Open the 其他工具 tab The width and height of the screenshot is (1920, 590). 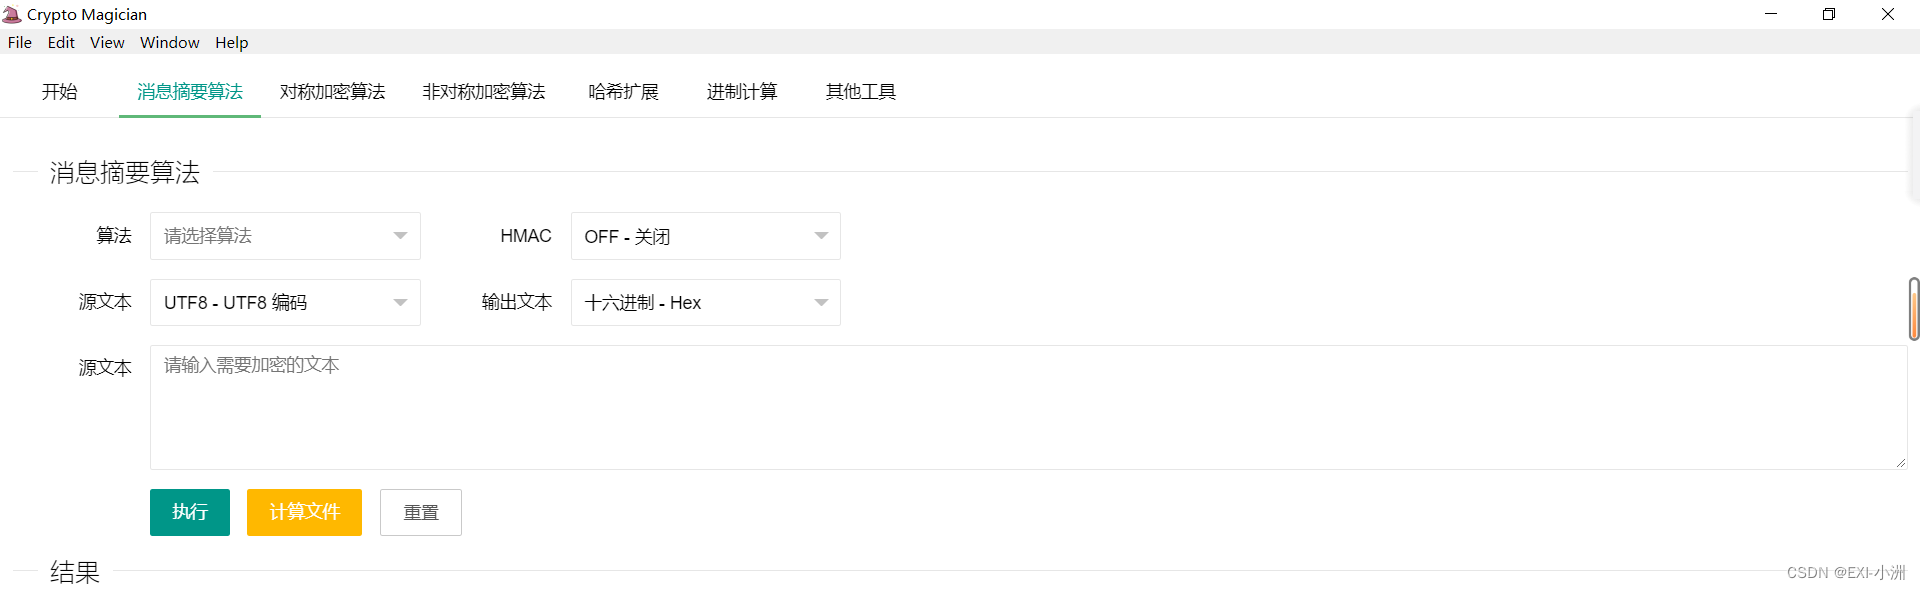pos(861,92)
